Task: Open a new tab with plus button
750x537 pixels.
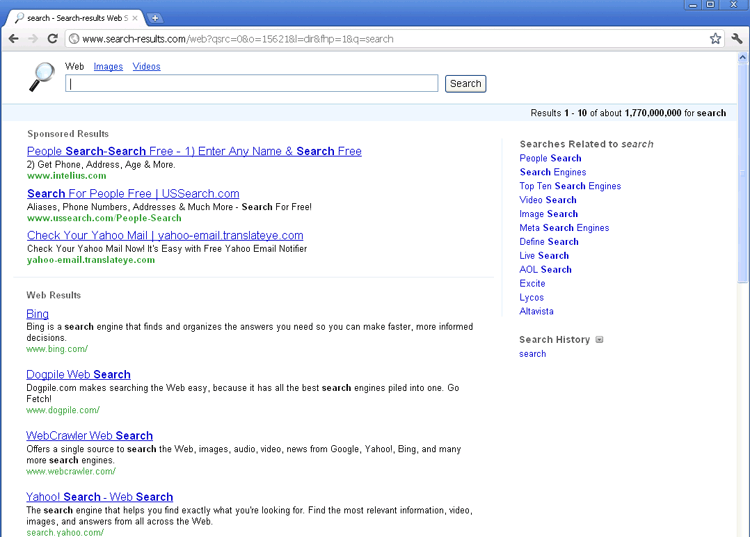Action: 156,18
